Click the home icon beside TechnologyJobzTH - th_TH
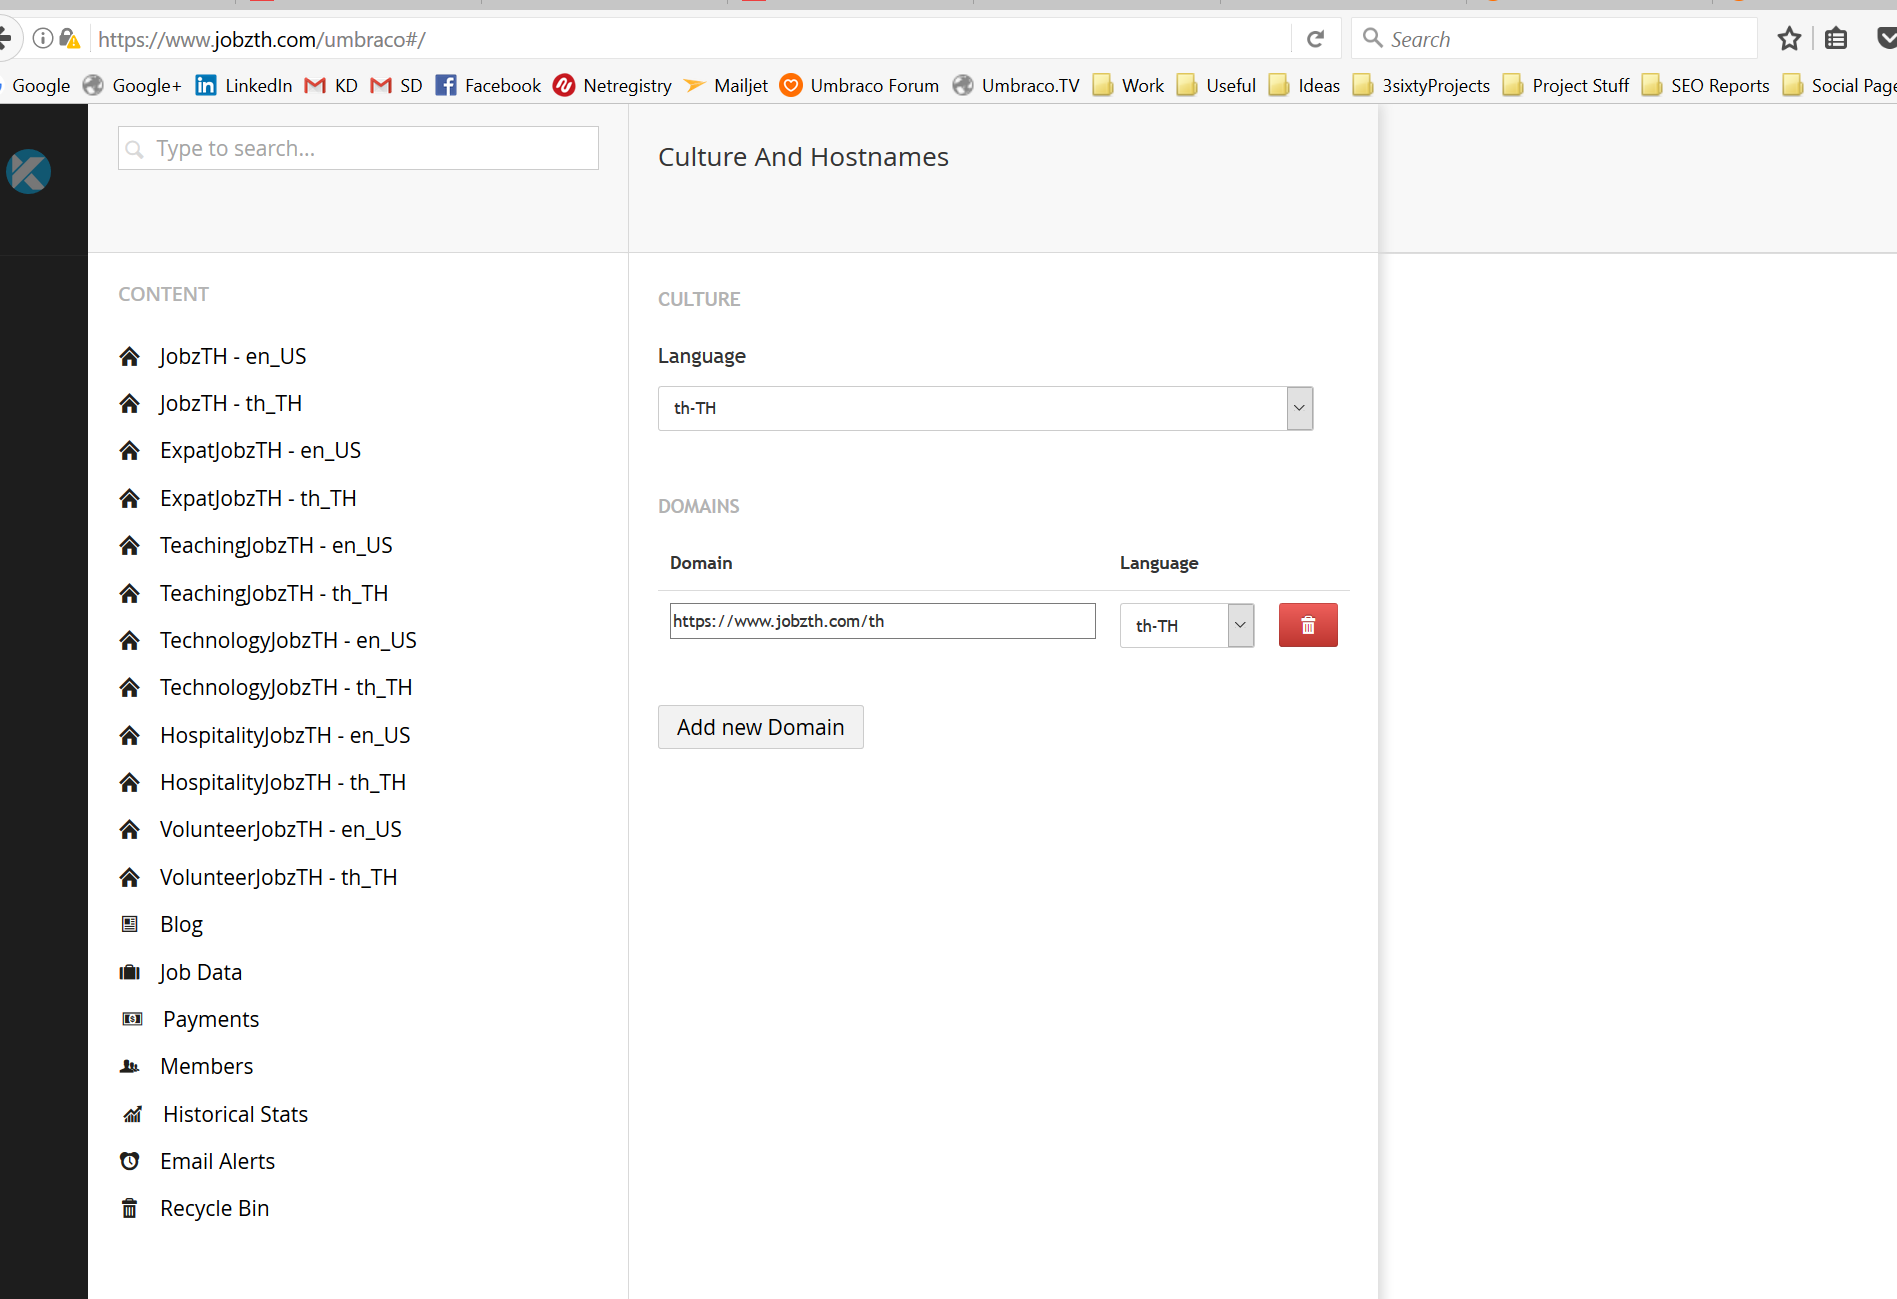This screenshot has height=1299, width=1897. [129, 688]
